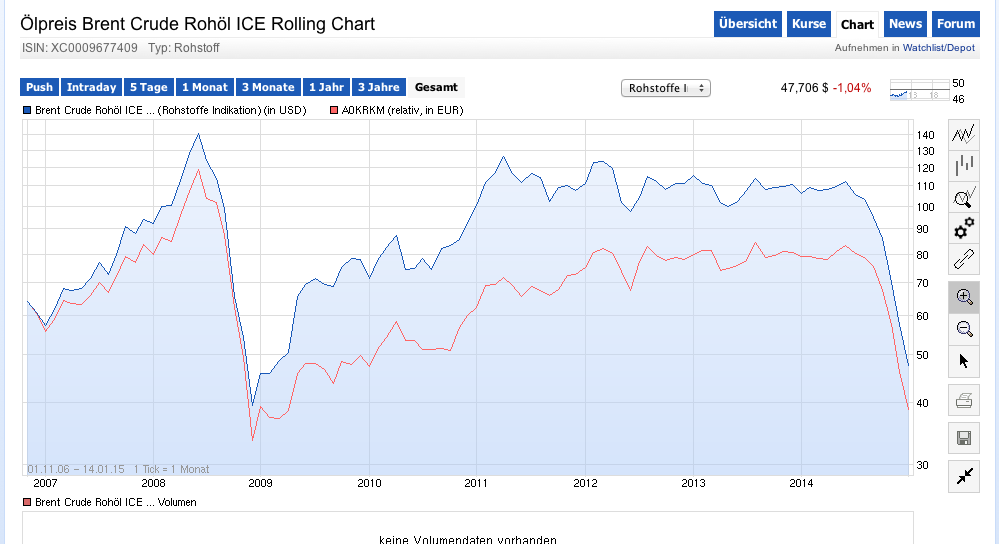Open chart settings gears icon
Image resolution: width=999 pixels, height=544 pixels.
click(x=964, y=228)
